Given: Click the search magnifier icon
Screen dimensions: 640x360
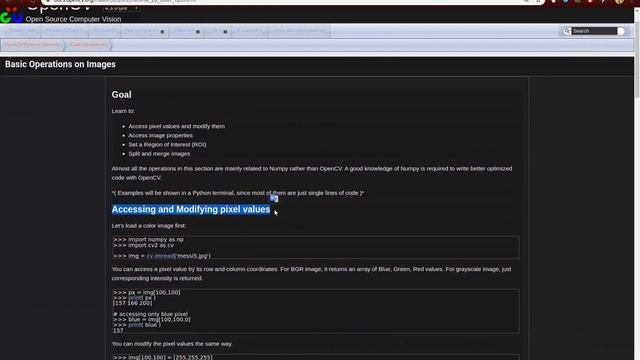Looking at the screenshot, I should pyautogui.click(x=567, y=31).
